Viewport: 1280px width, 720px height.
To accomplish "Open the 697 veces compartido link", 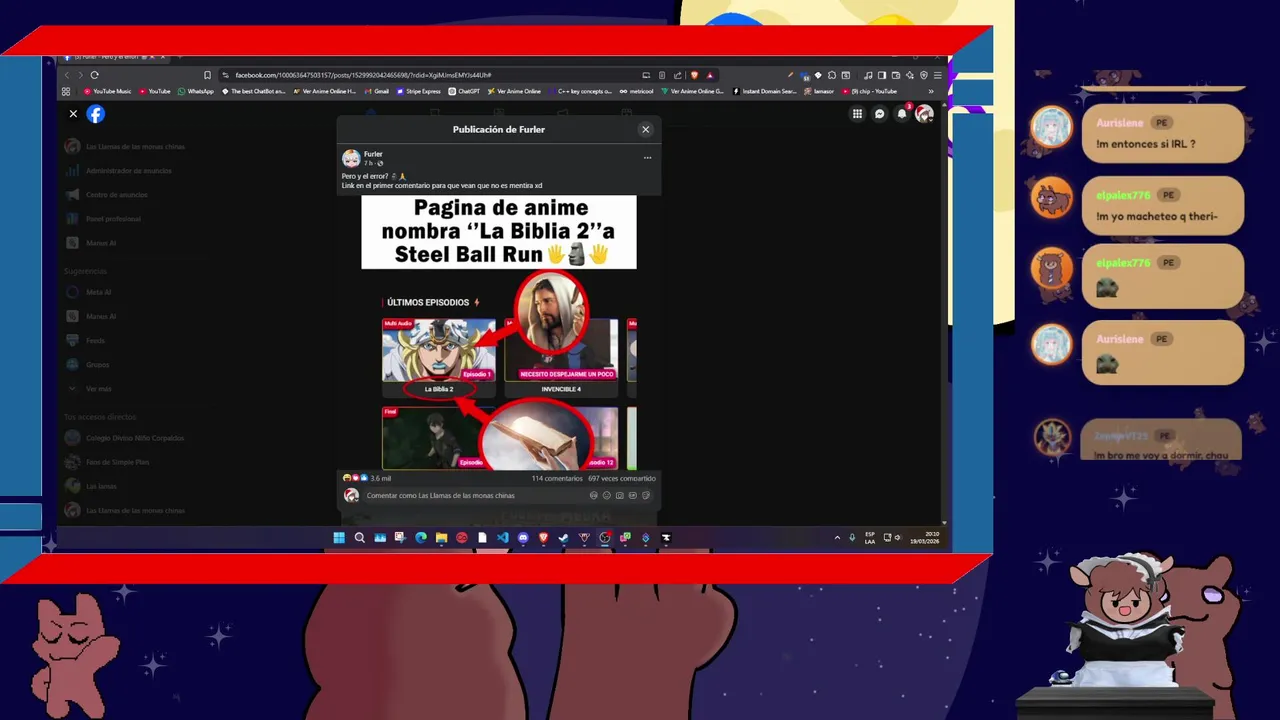I will coord(622,478).
